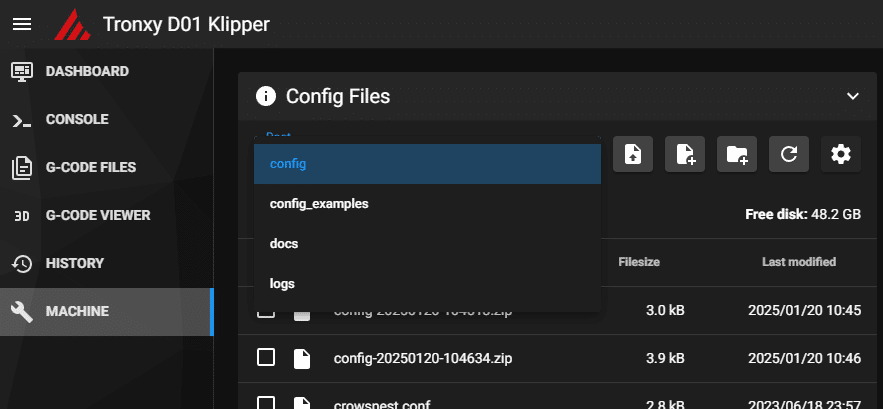Click the Config Files panel heading
This screenshot has width=883, height=409.
coord(338,96)
